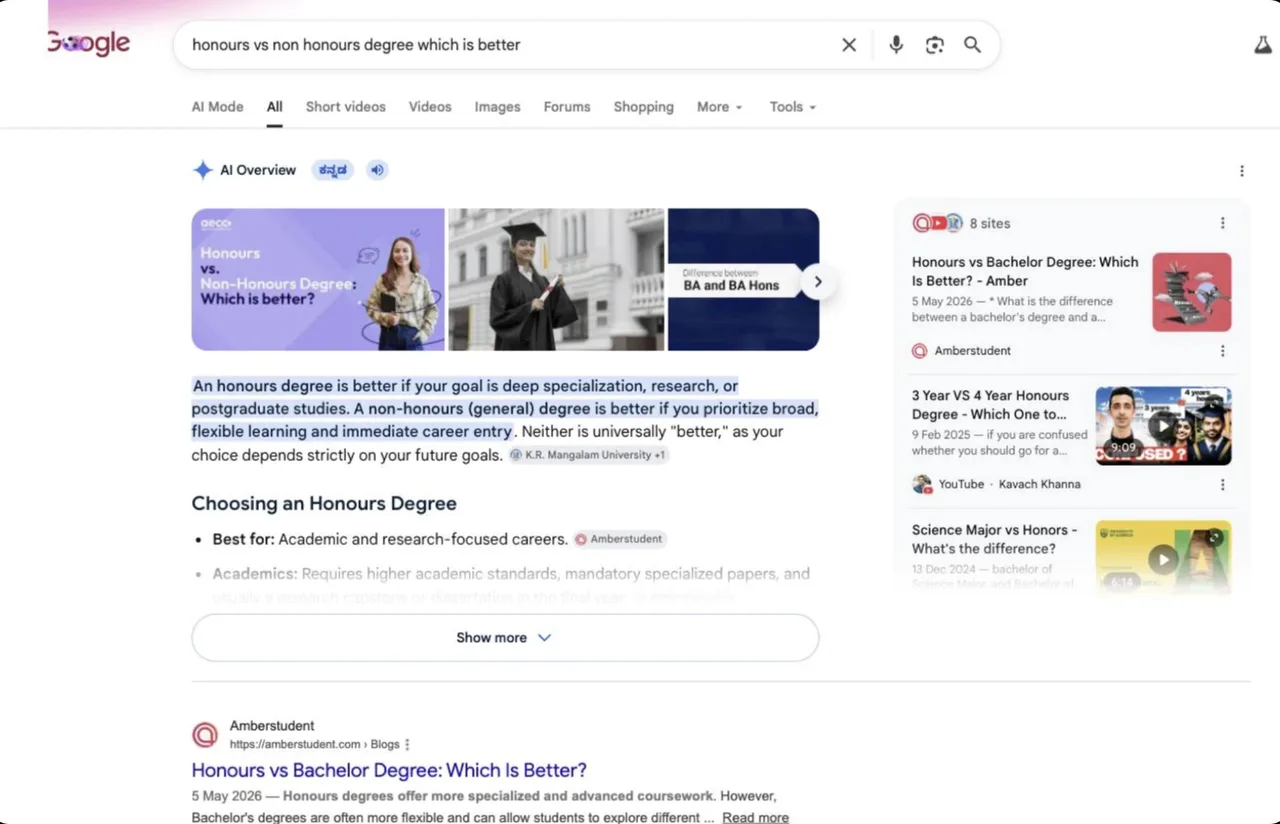Viewport: 1280px width, 824px height.
Task: Play the Science Major vs Honors video thumbnail
Action: point(1163,557)
